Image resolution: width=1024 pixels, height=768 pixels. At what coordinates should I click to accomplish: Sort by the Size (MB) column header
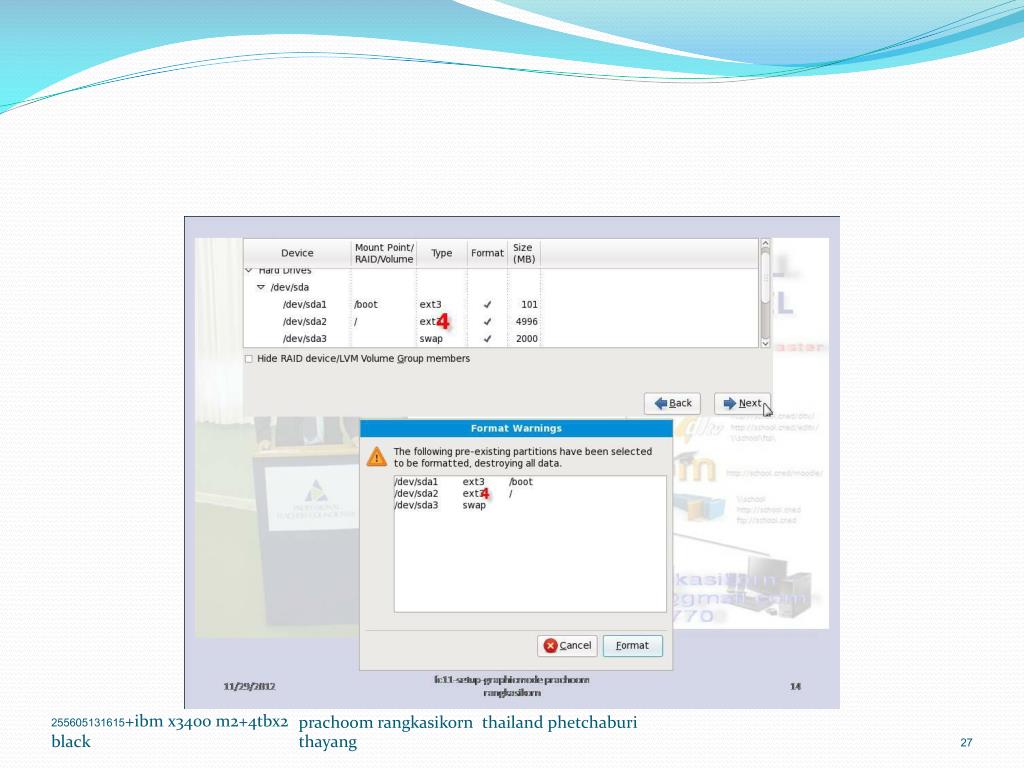[524, 253]
